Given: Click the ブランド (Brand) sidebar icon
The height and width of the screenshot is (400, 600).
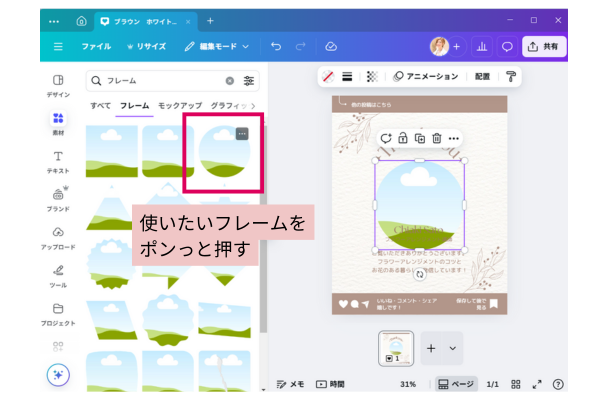Looking at the screenshot, I should tap(58, 199).
